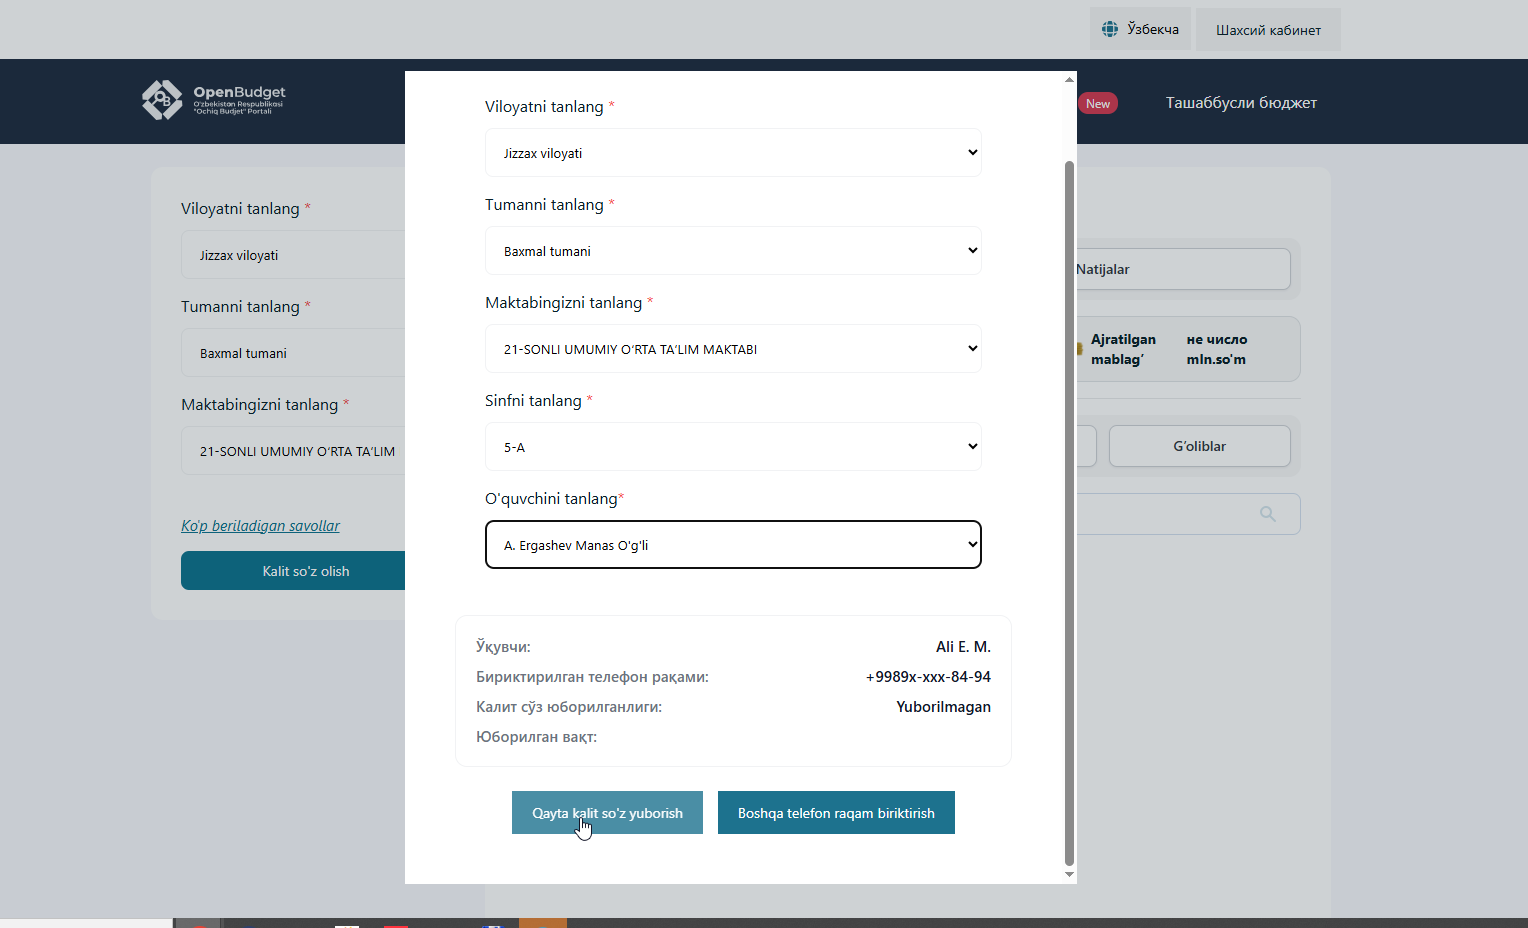Screen dimensions: 1528x928
Task: Click the modal's vertical scrollbar thumb
Action: pos(1069,512)
